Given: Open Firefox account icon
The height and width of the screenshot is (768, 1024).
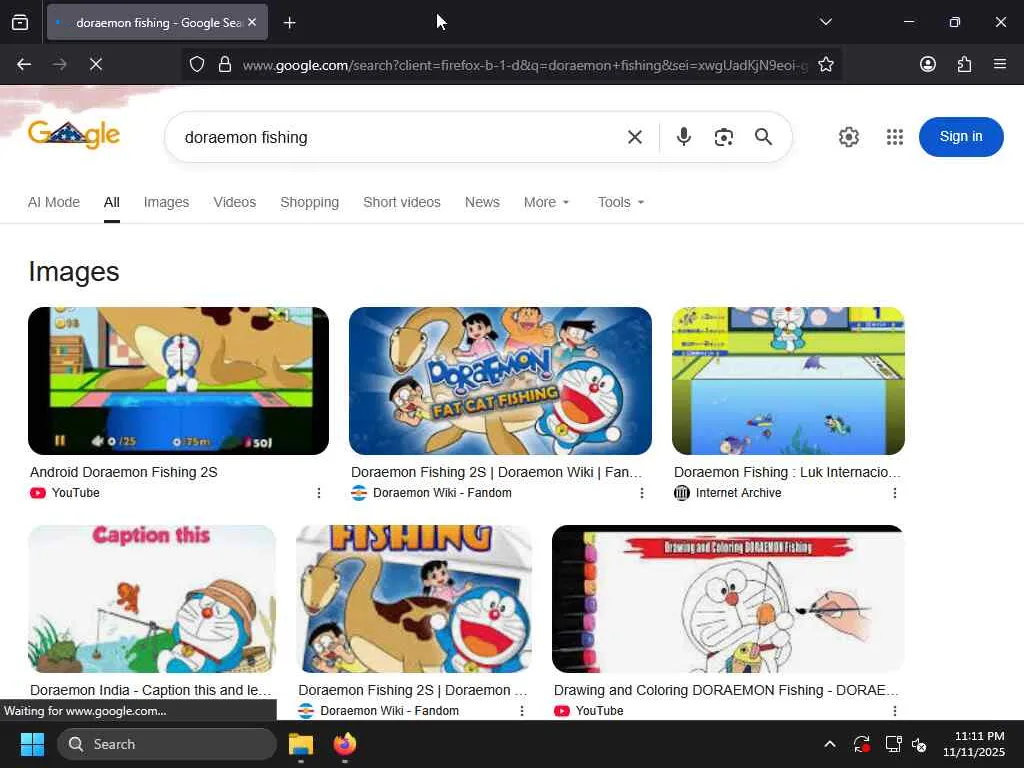Looking at the screenshot, I should click(927, 64).
